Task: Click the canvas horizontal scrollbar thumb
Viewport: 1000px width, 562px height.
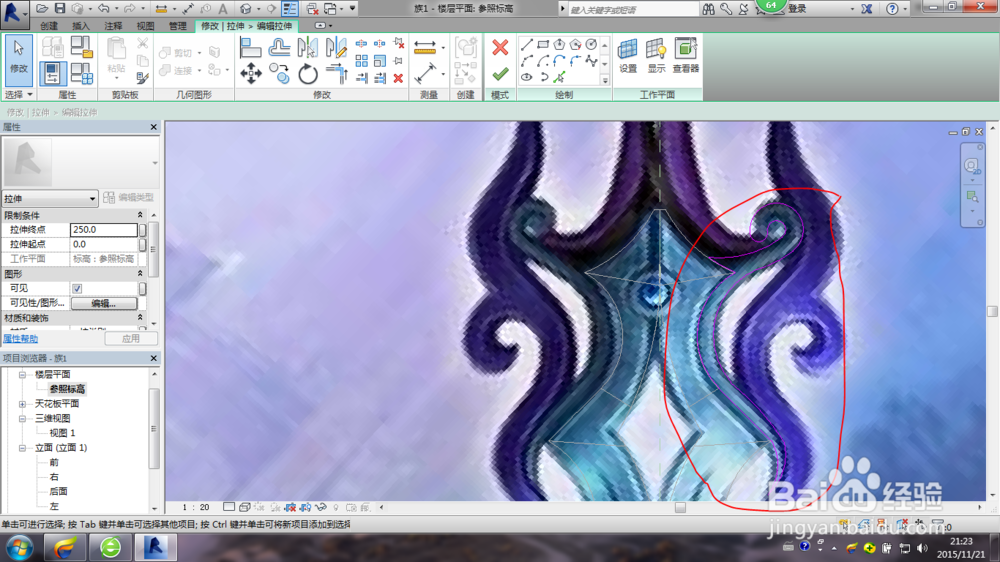Action: [680, 507]
